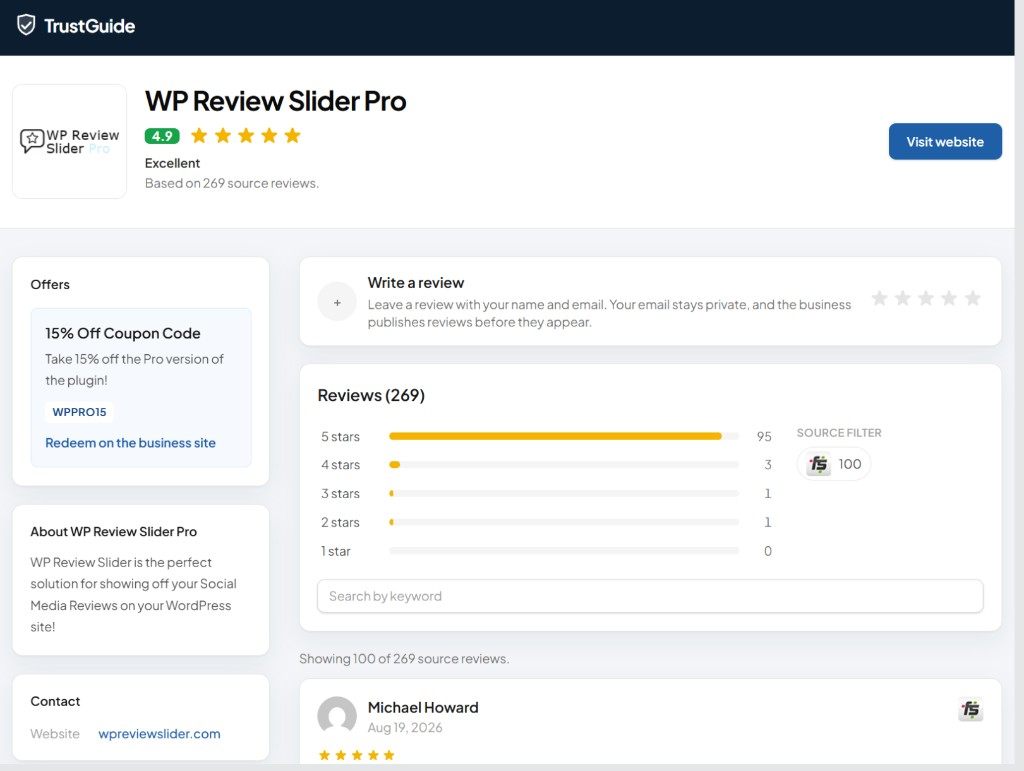Rate two stars in Write a review
The width and height of the screenshot is (1024, 771).
(903, 298)
